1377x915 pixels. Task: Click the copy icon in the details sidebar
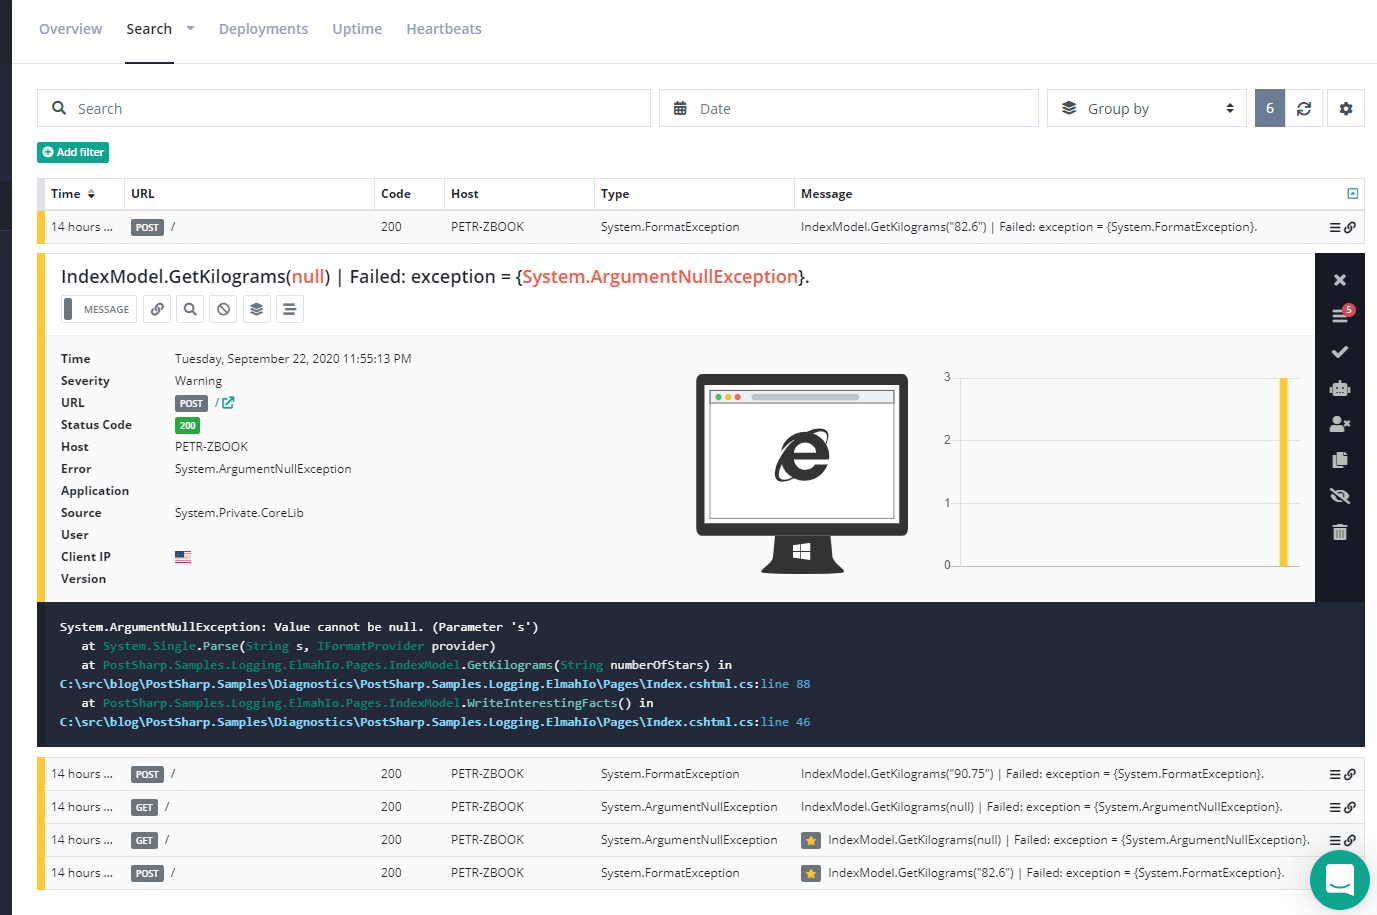click(x=1340, y=460)
